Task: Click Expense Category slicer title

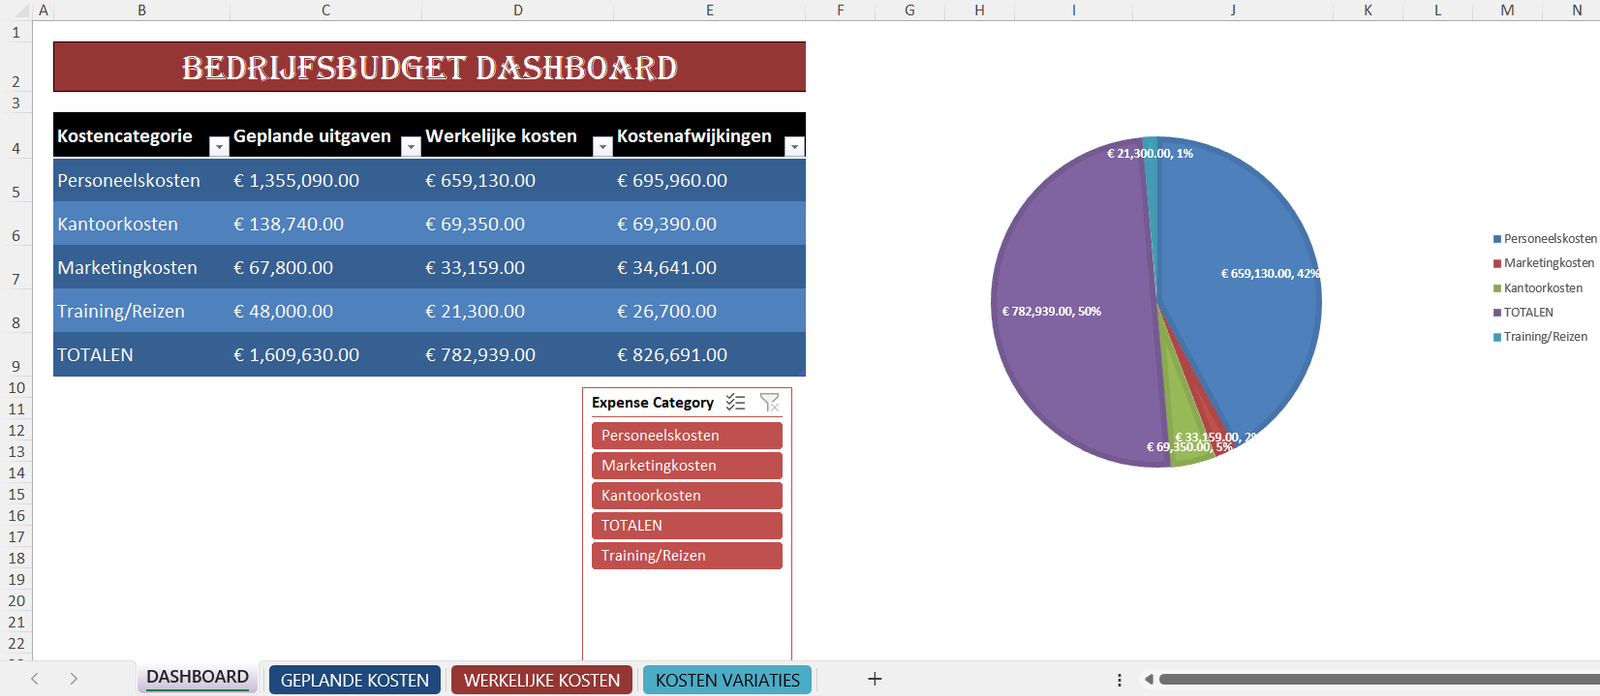Action: pyautogui.click(x=653, y=402)
